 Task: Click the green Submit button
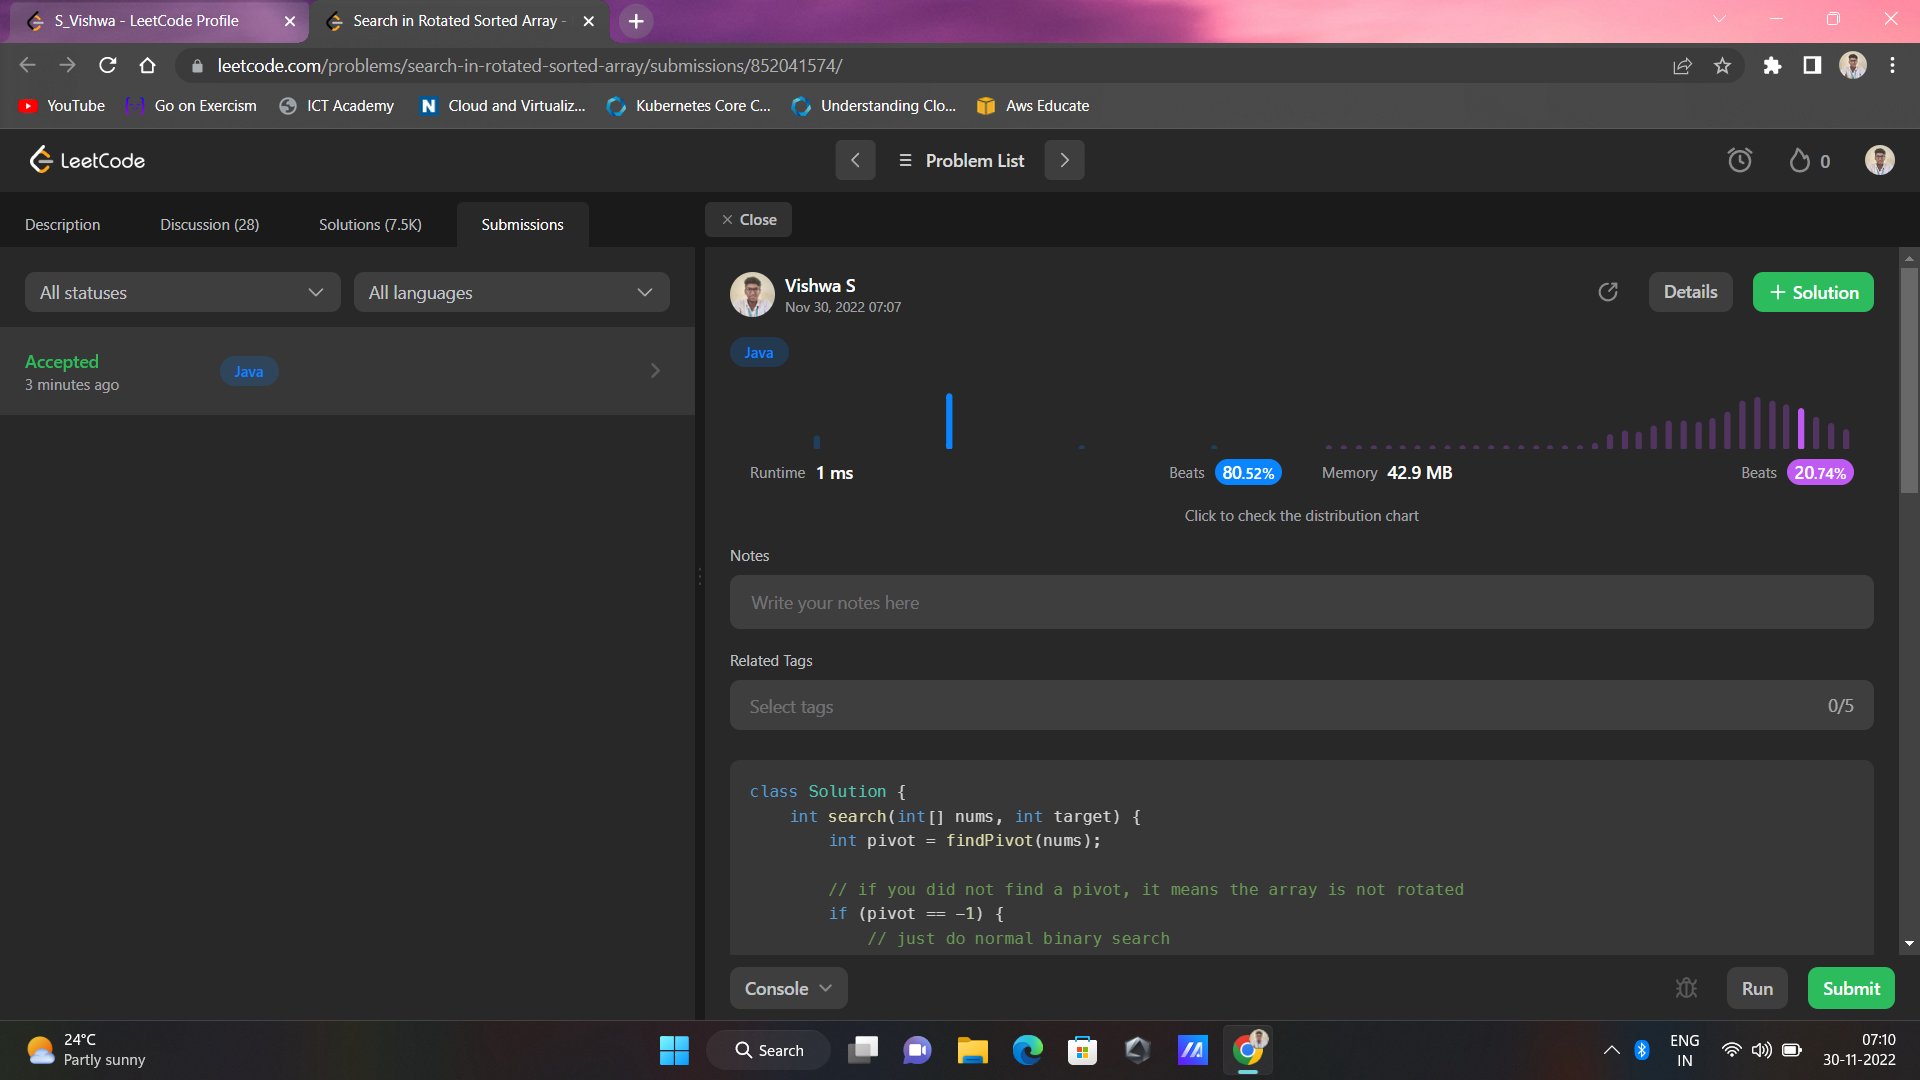coord(1850,988)
